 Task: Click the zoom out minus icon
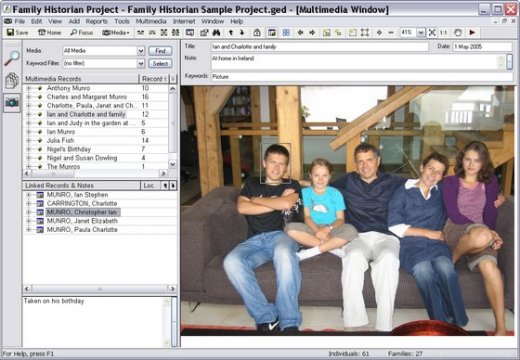pyautogui.click(x=391, y=32)
